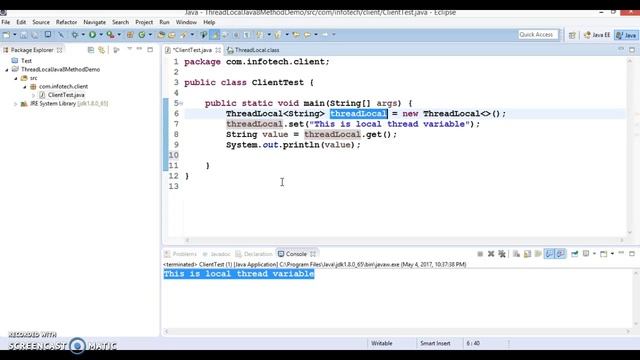Switch to the Java EE perspective
Viewport: 640px width, 360px height.
click(x=597, y=35)
